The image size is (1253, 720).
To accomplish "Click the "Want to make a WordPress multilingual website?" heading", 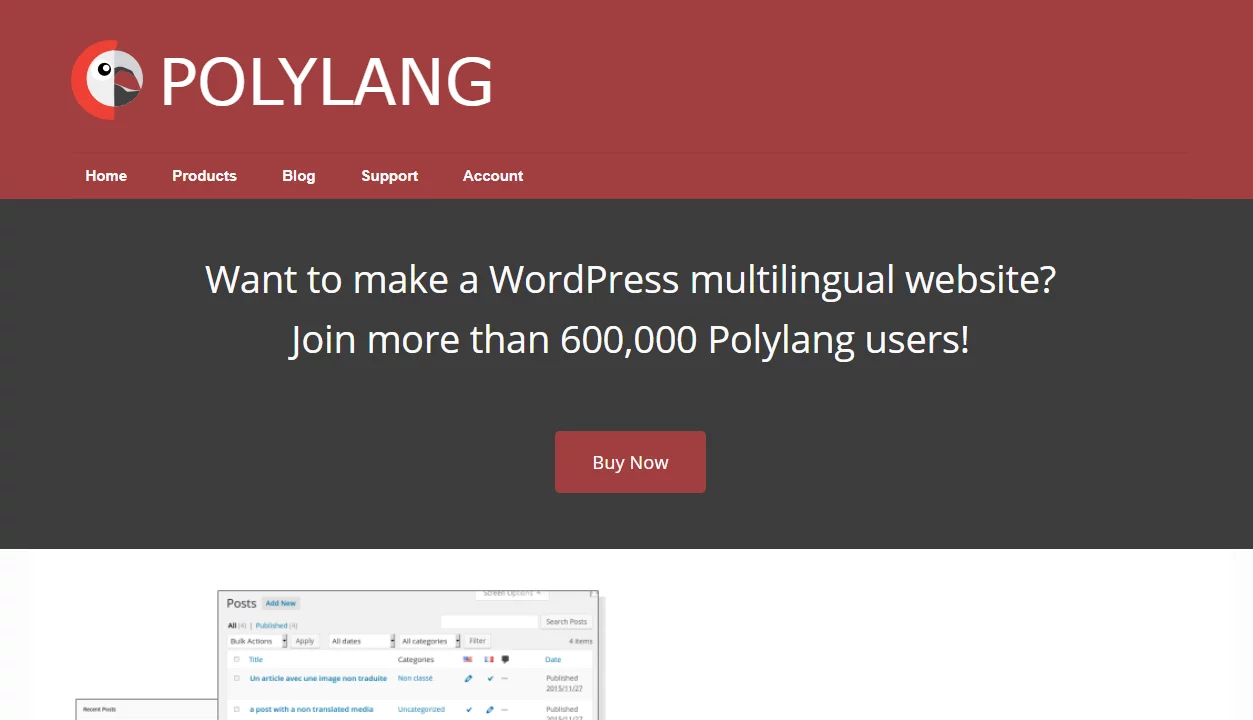I will click(630, 279).
